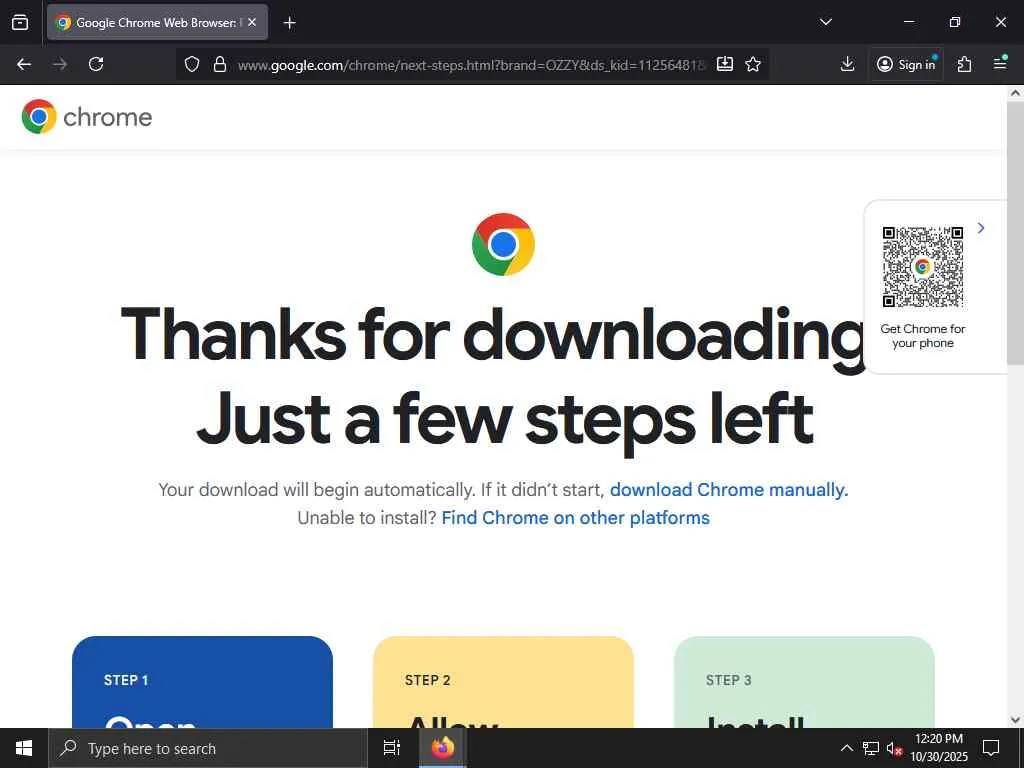The image size is (1024, 768).
Task: Click the Sign in account button
Action: pos(906,64)
